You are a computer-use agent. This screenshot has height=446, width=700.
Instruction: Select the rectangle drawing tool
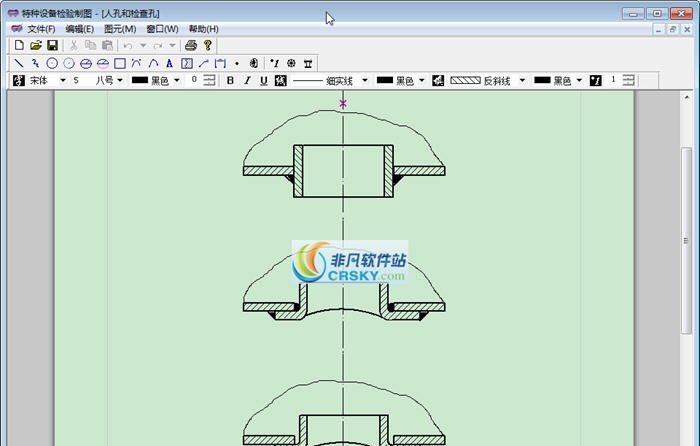tap(119, 63)
